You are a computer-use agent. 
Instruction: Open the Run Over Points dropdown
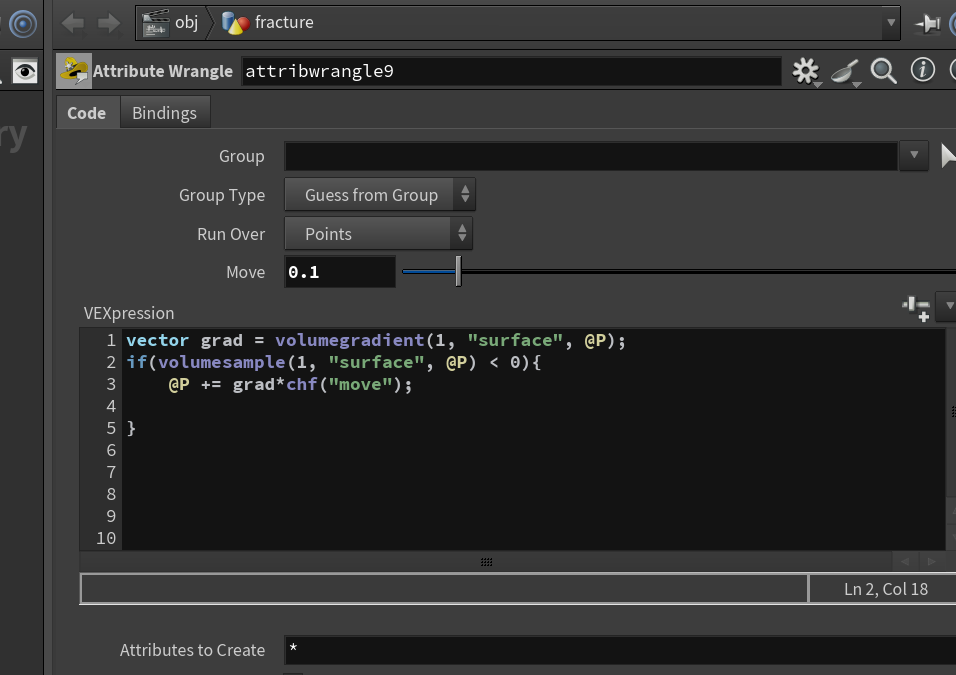[x=378, y=234]
